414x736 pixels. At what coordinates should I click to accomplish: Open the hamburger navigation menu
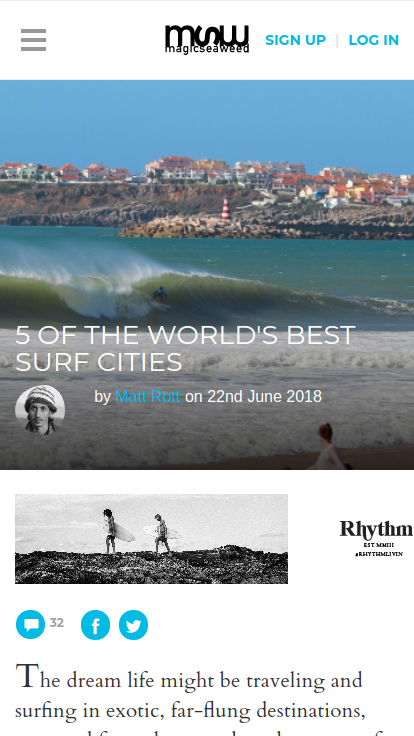pyautogui.click(x=33, y=40)
